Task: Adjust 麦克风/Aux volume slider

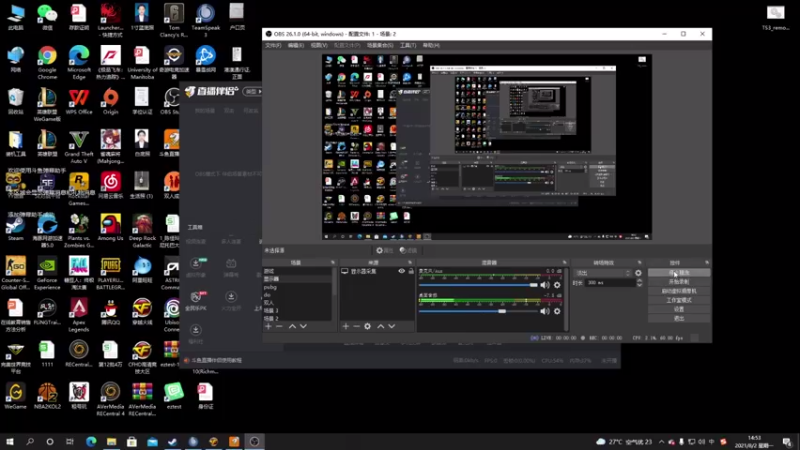Action: (x=479, y=285)
